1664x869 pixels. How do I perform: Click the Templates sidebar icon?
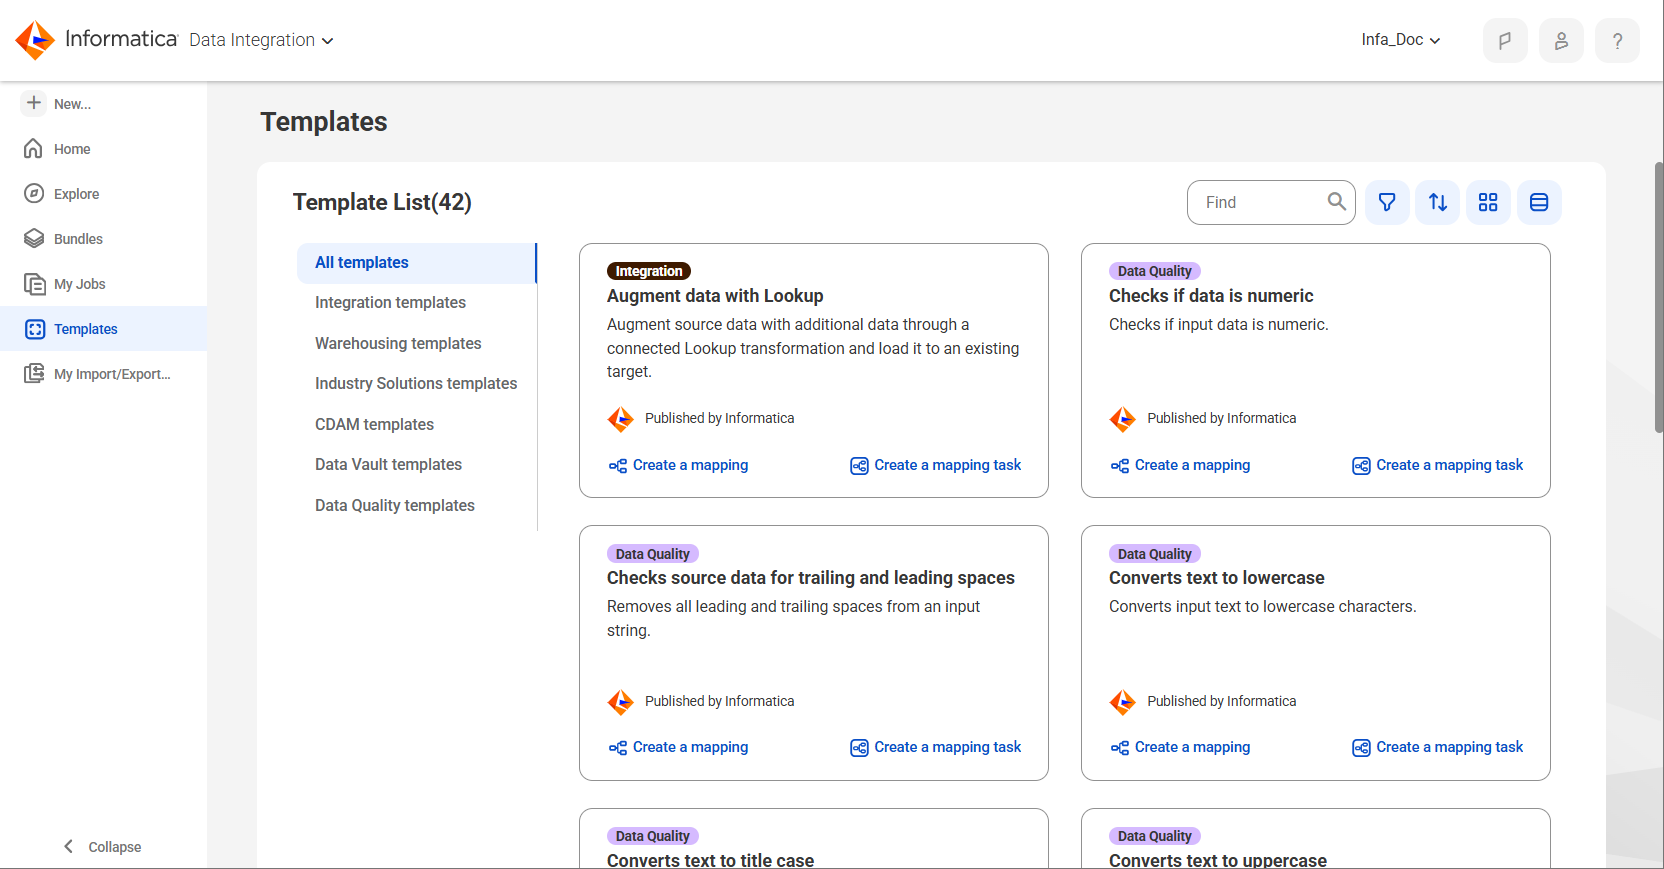(35, 329)
